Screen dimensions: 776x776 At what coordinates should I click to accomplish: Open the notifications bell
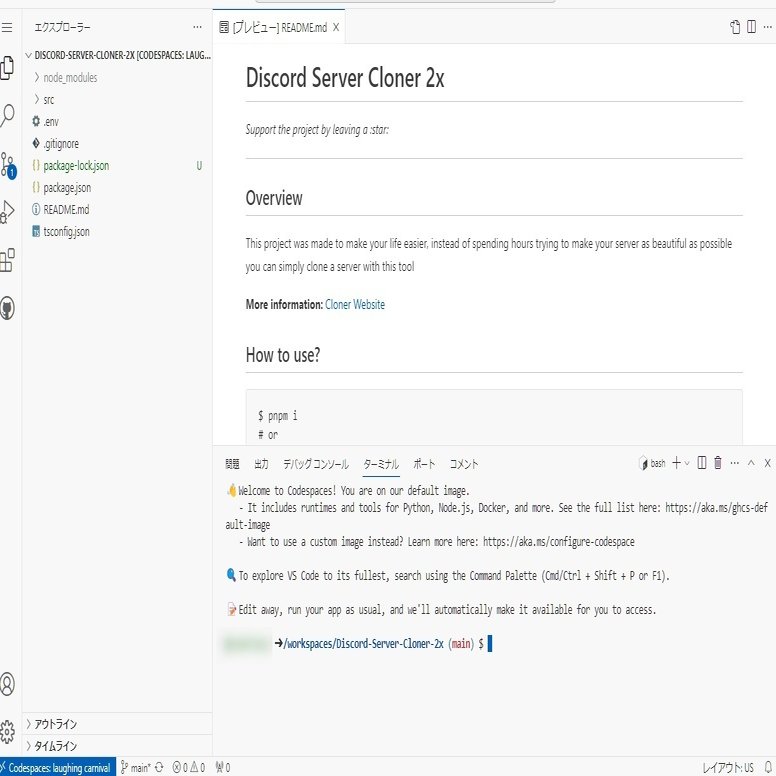[768, 767]
